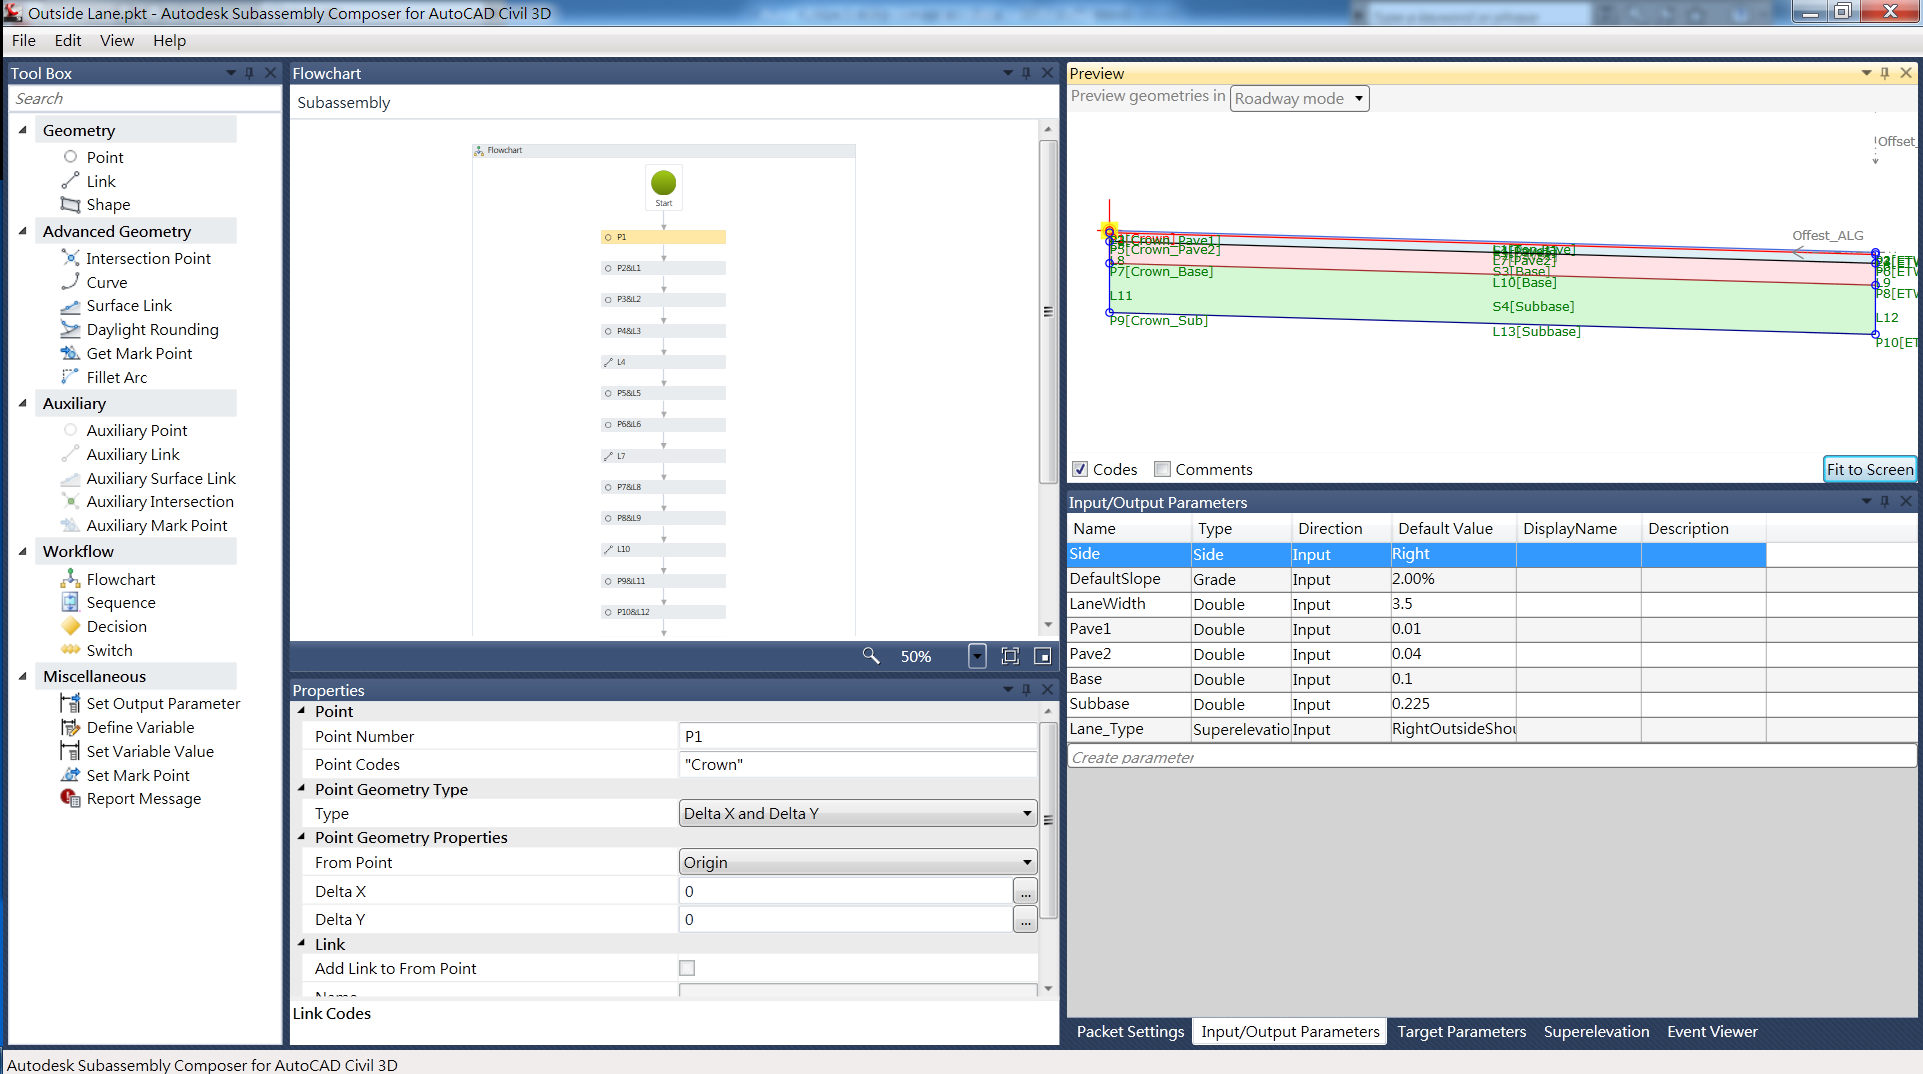Screen dimensions: 1923x1074
Task: Select the Shape geometry tool icon
Action: pos(70,204)
